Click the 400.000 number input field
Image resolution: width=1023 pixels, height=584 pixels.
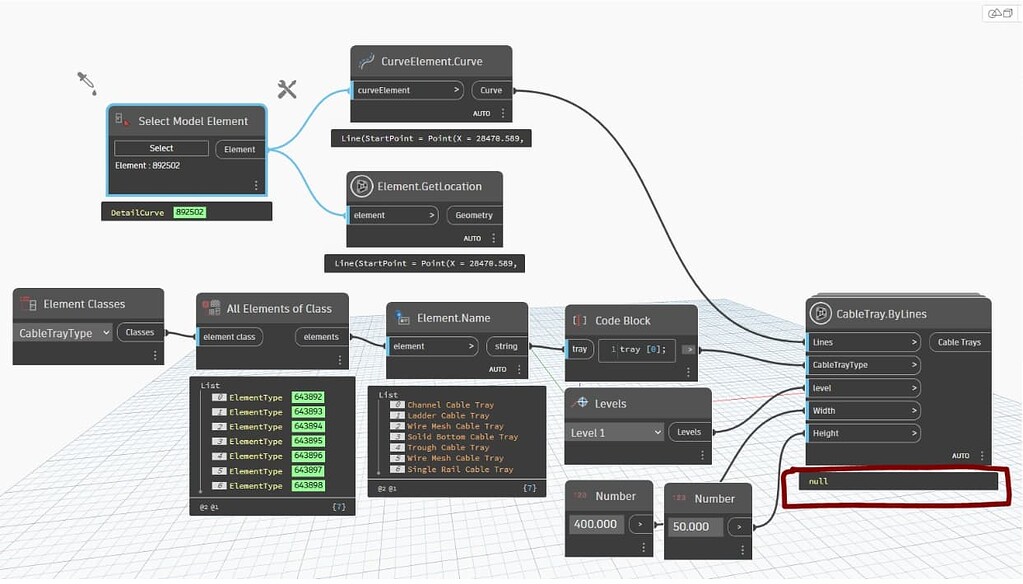[x=596, y=523]
